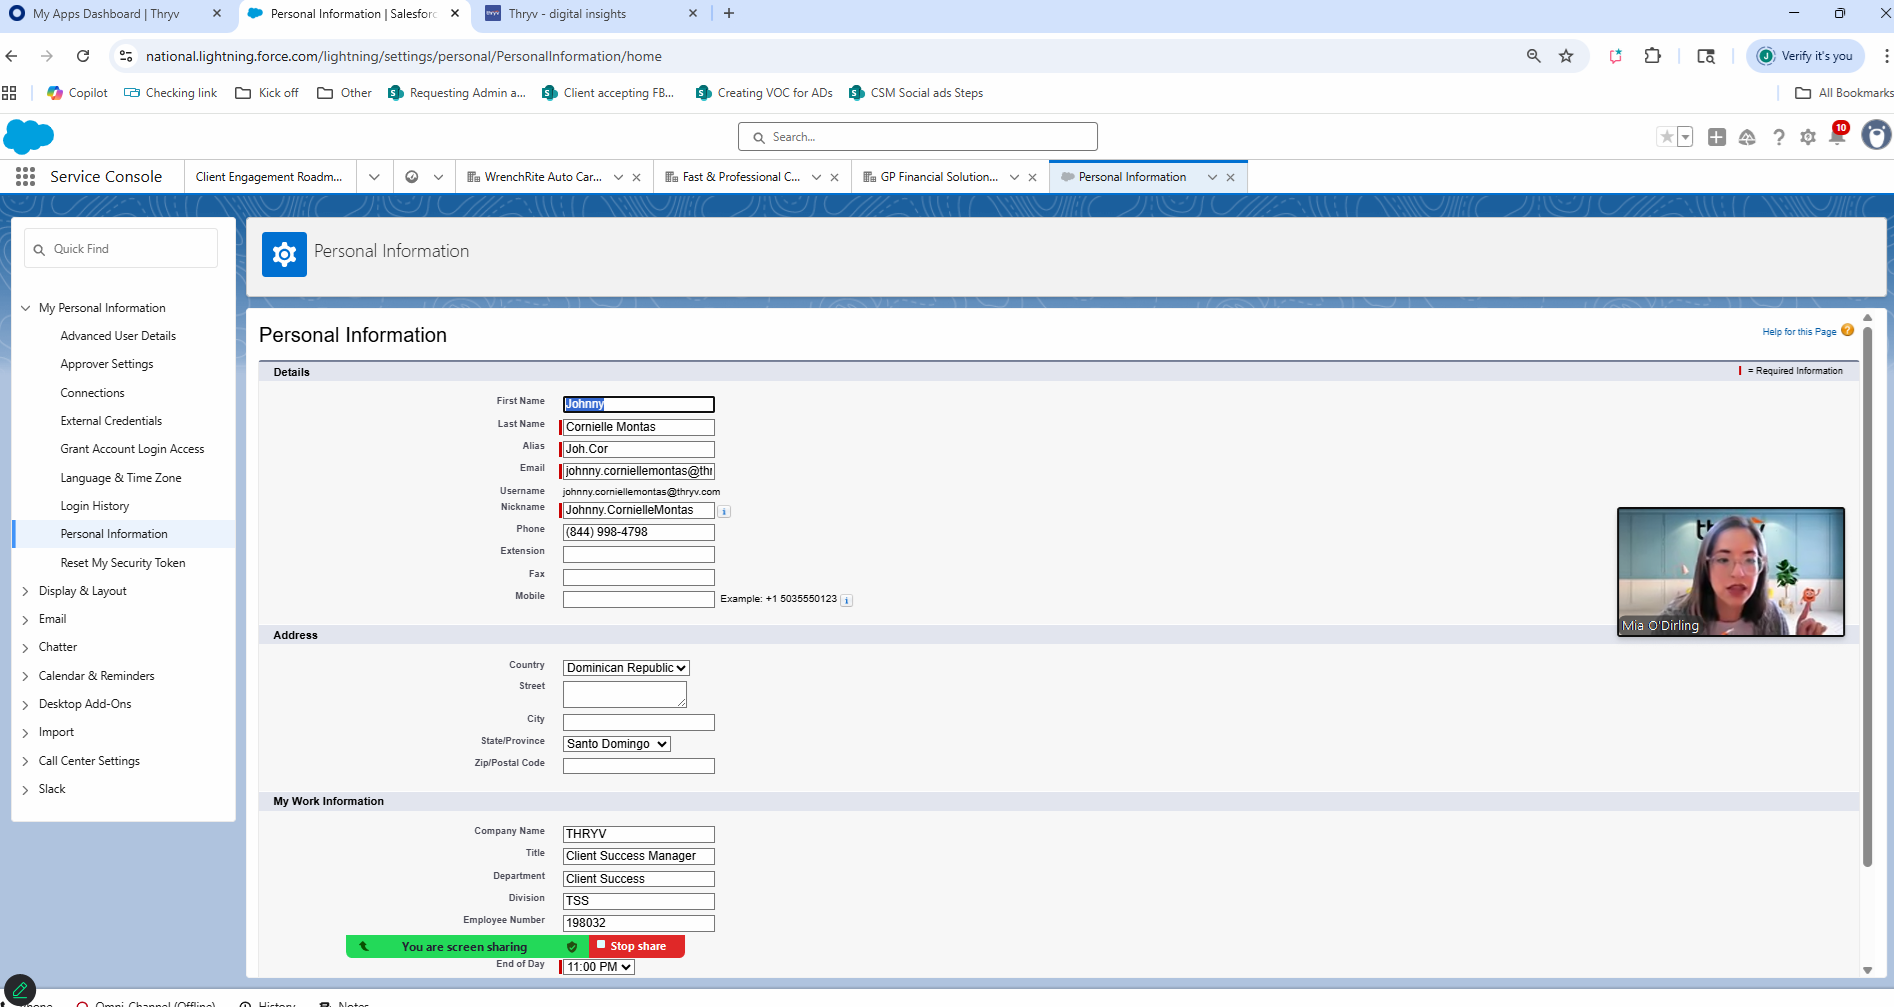The width and height of the screenshot is (1894, 1007).
Task: Close the Personal Information workspace tab
Action: click(1231, 177)
